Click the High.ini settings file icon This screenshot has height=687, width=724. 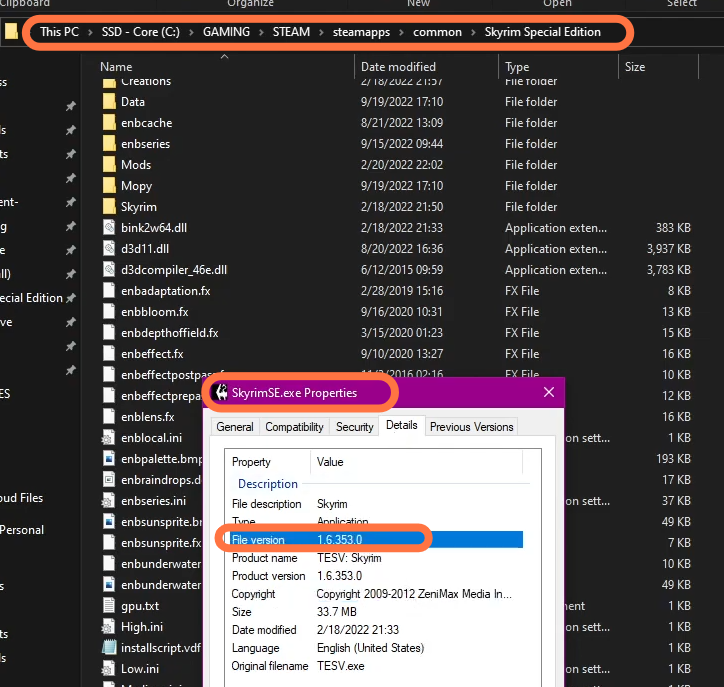(109, 627)
